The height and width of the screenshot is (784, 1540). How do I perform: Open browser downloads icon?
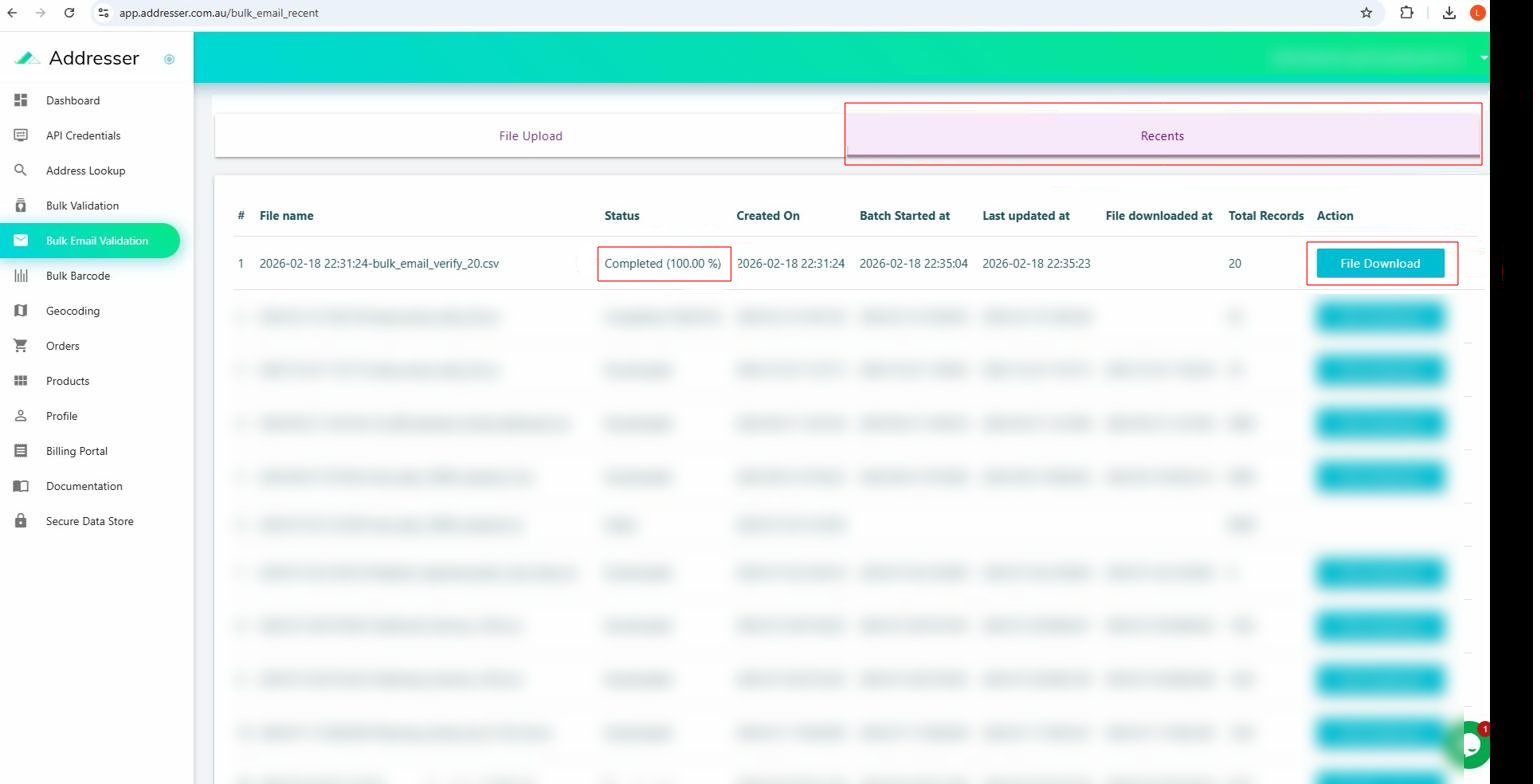[x=1448, y=13]
